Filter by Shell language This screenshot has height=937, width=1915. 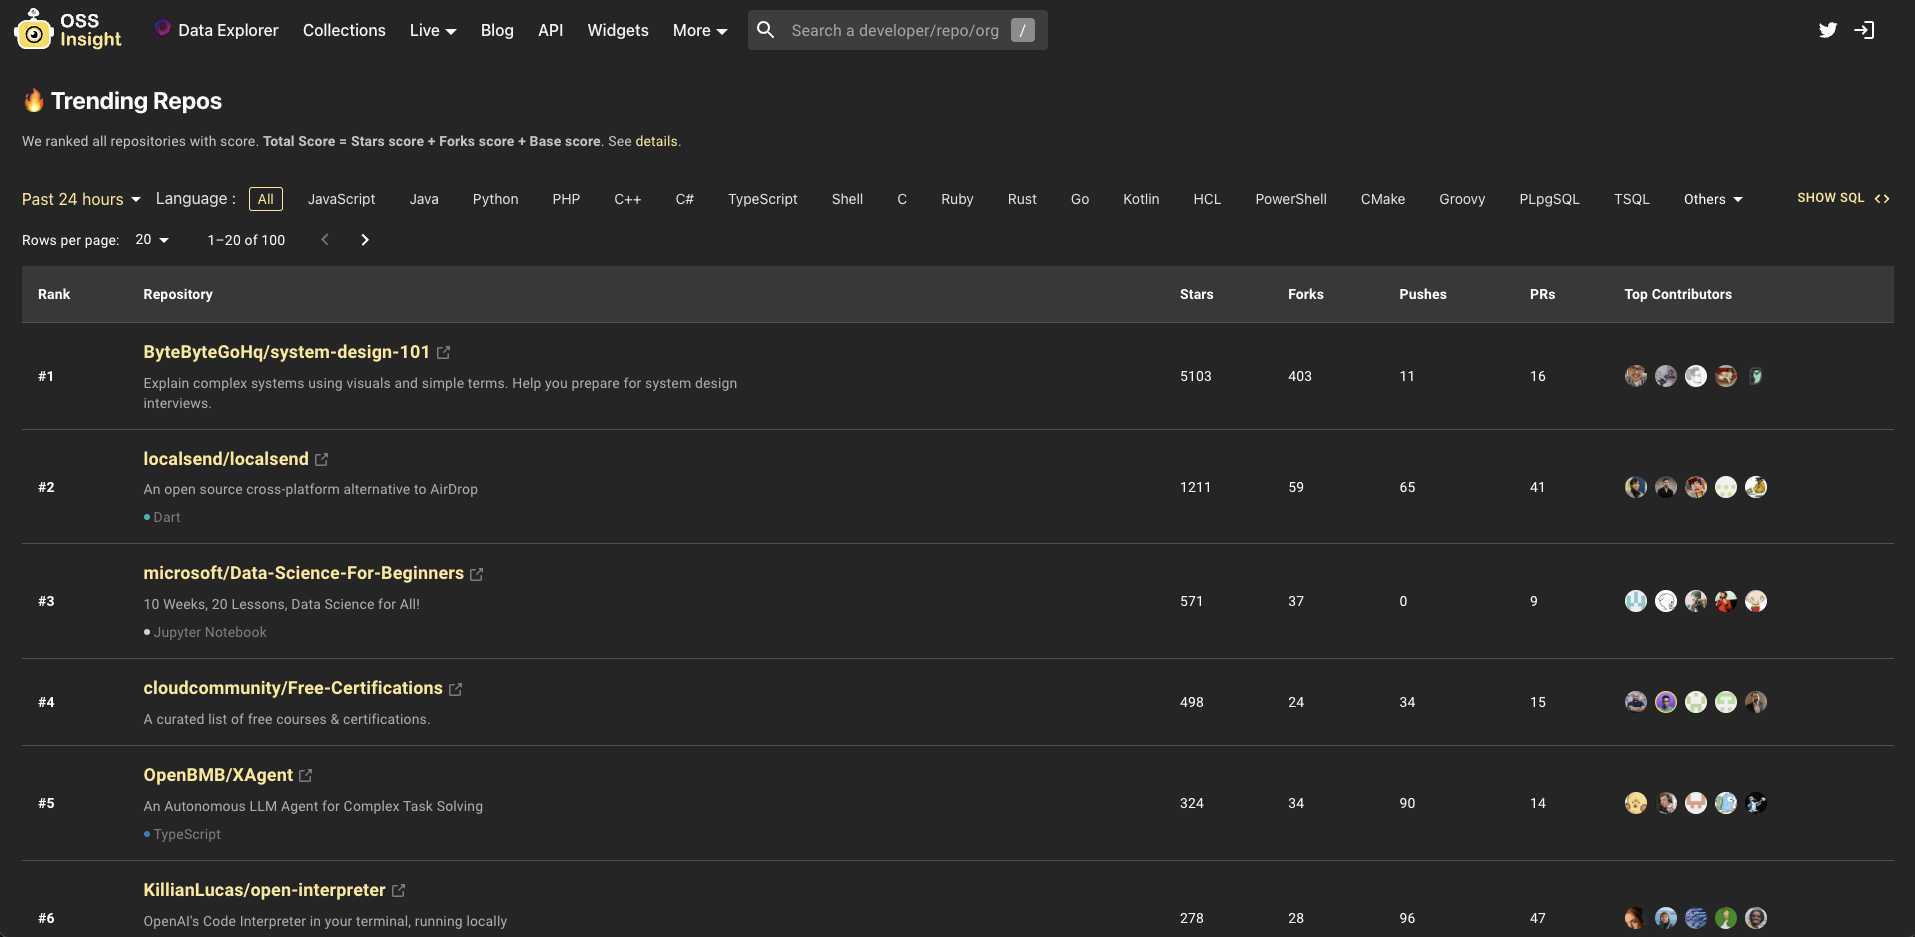[x=847, y=199]
